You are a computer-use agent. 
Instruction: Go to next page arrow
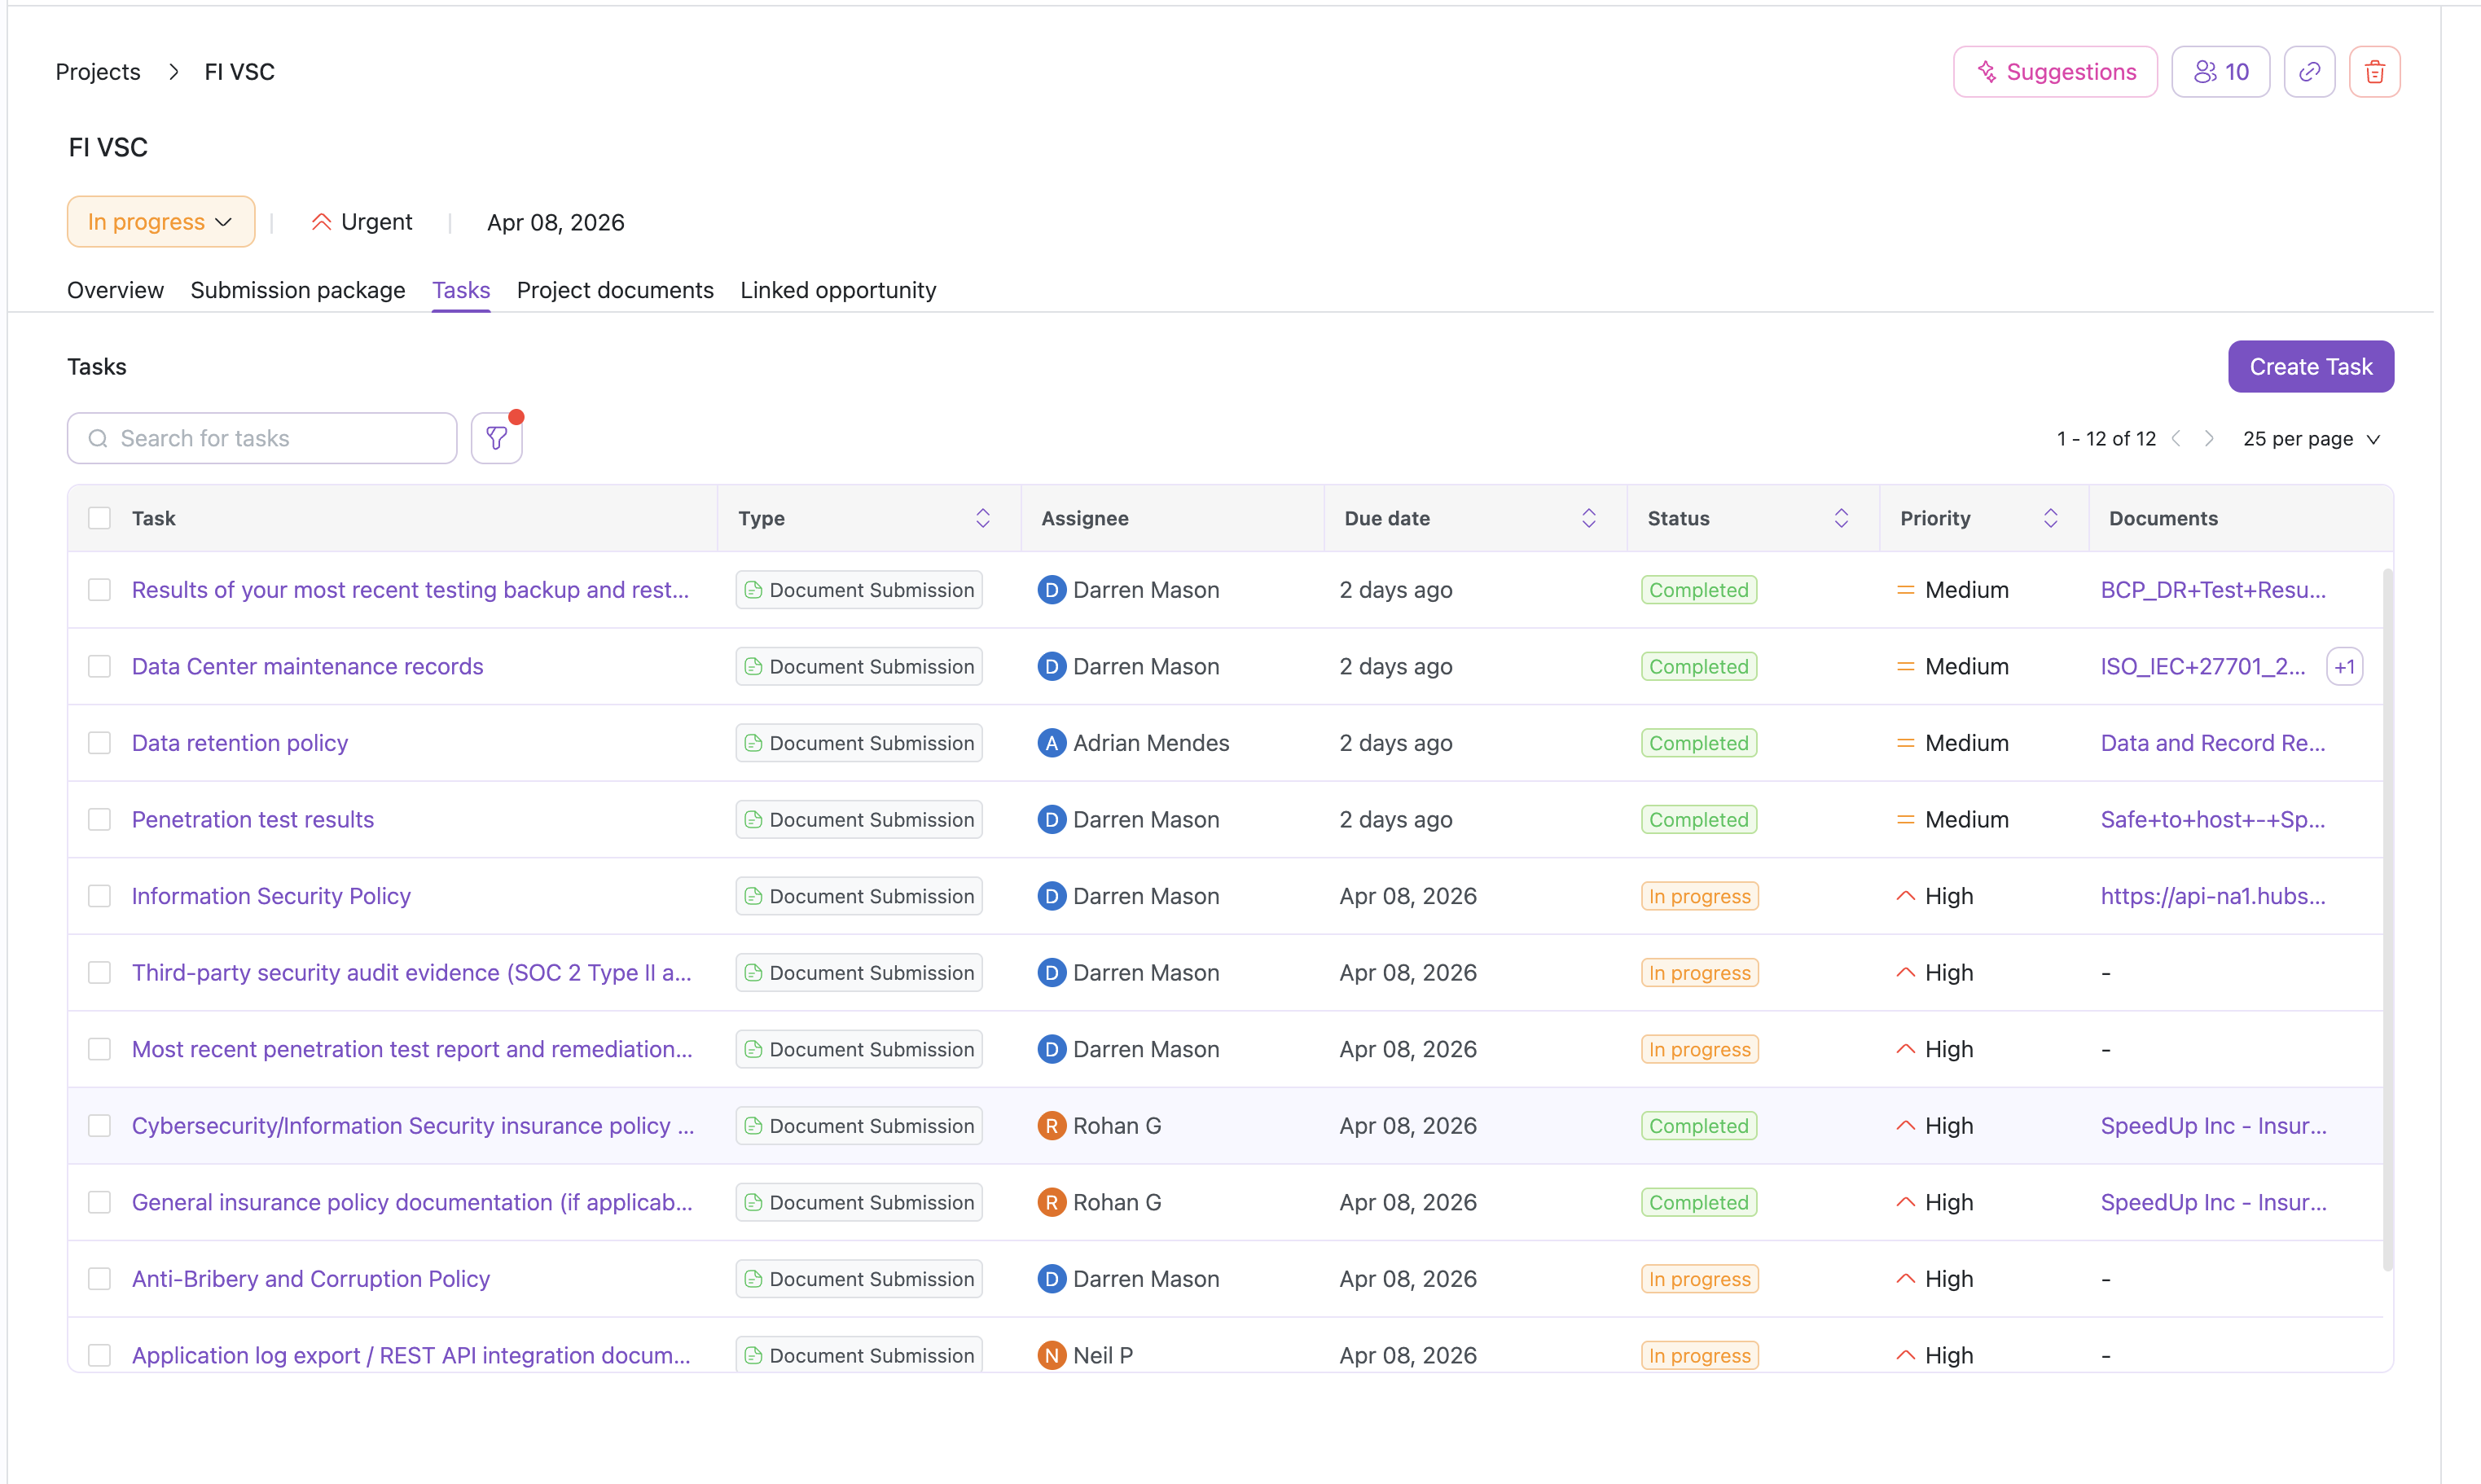click(x=2209, y=439)
